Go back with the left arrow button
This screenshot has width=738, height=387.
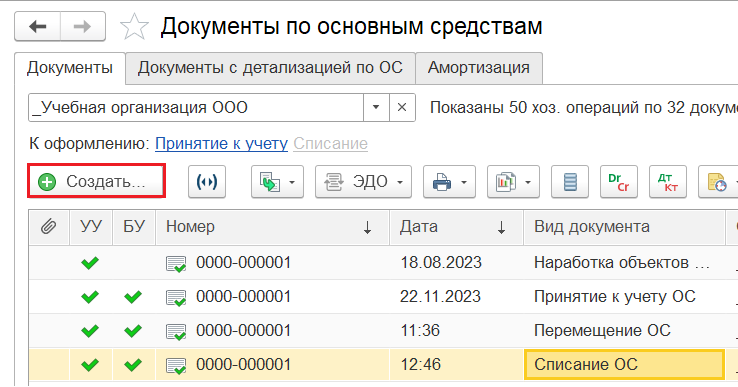tap(38, 27)
